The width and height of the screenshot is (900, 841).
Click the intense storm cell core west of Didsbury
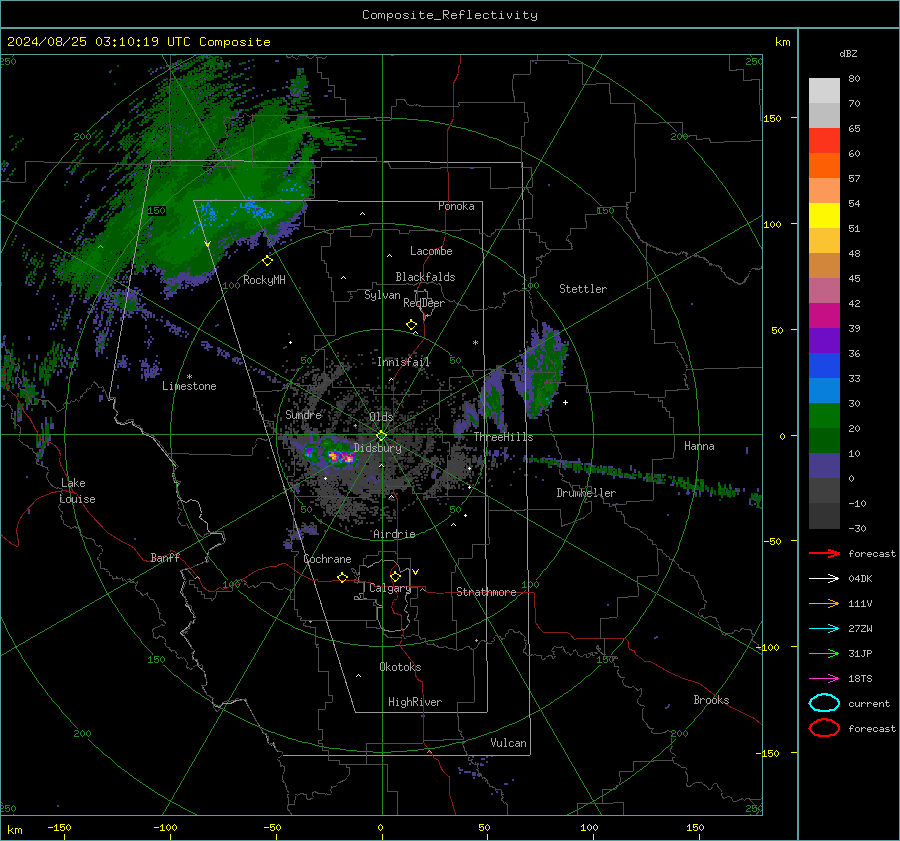[x=340, y=457]
